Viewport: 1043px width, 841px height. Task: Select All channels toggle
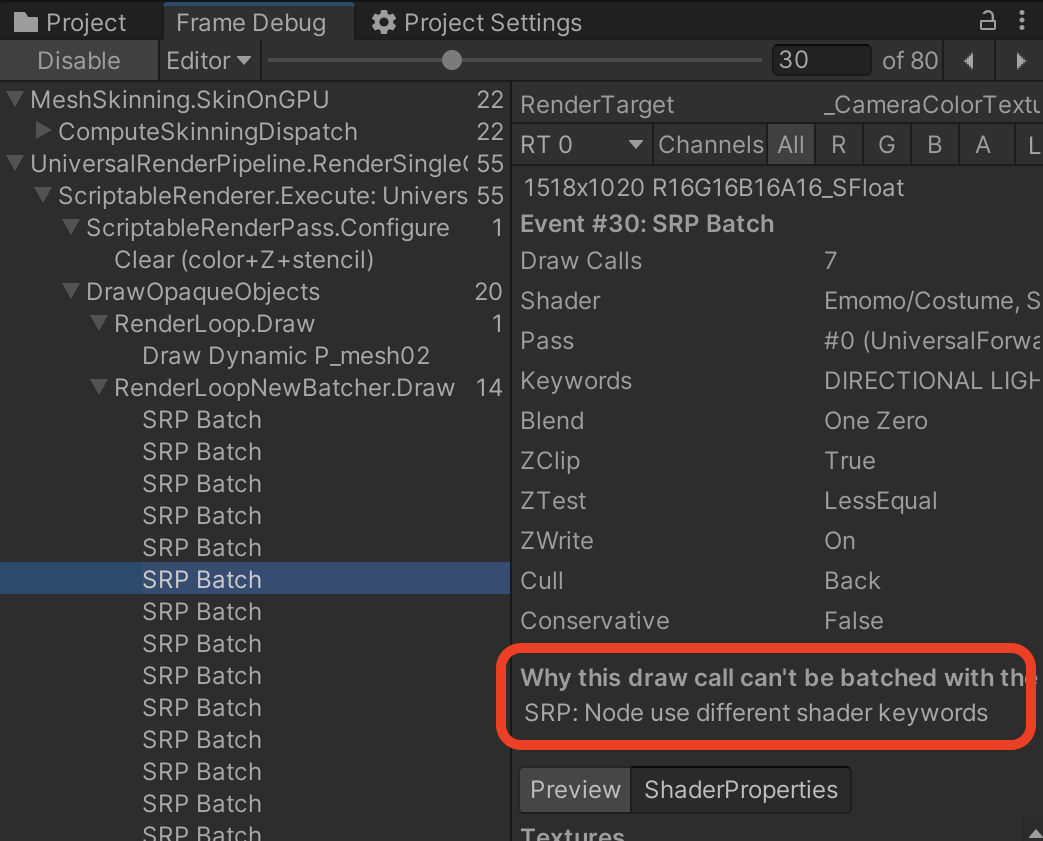point(791,144)
